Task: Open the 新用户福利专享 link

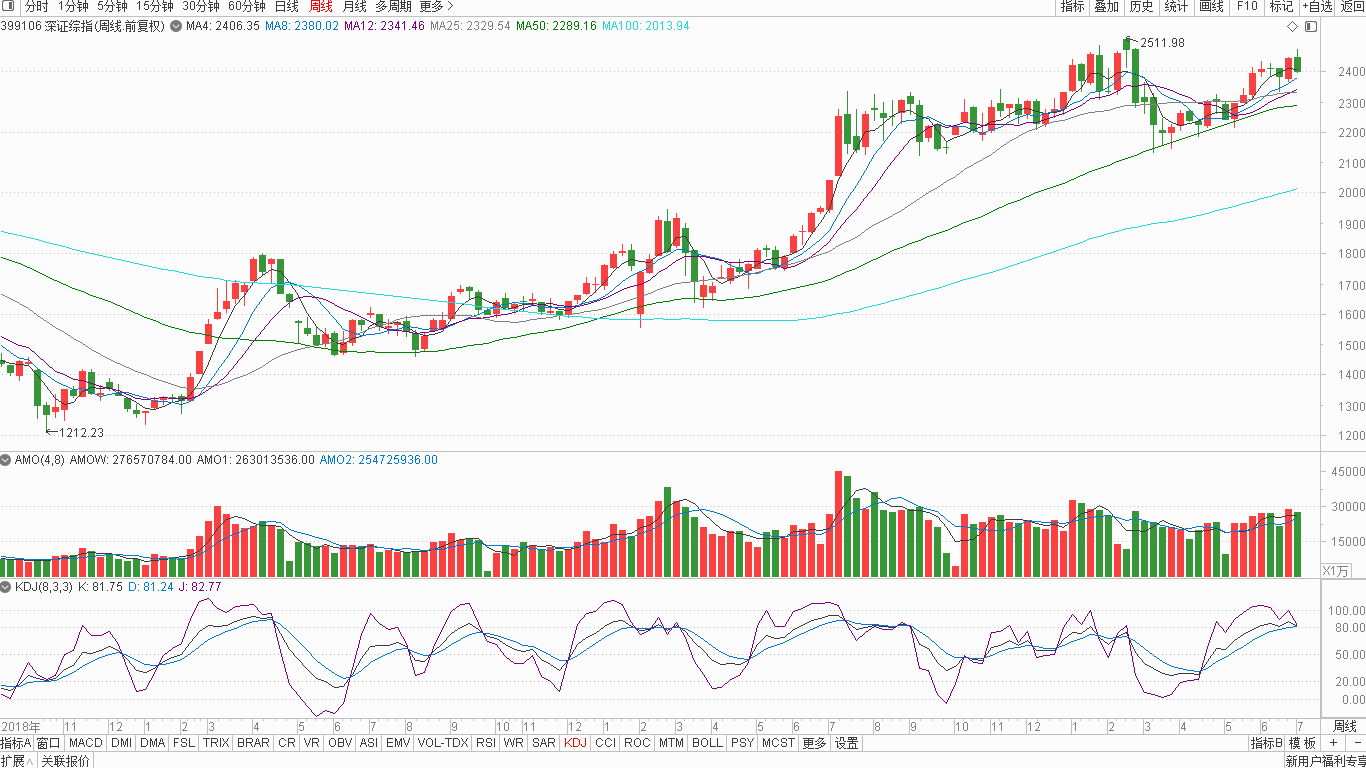Action: [x=1324, y=761]
